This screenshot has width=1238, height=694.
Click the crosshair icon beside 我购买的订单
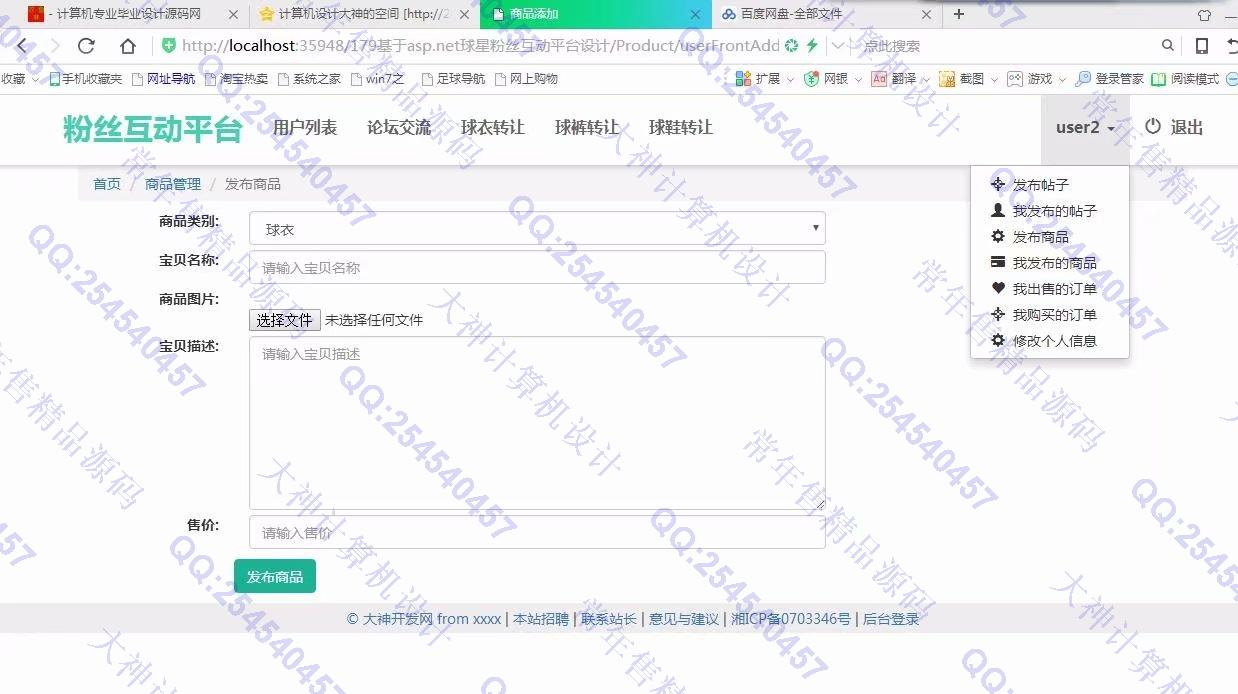pos(998,315)
